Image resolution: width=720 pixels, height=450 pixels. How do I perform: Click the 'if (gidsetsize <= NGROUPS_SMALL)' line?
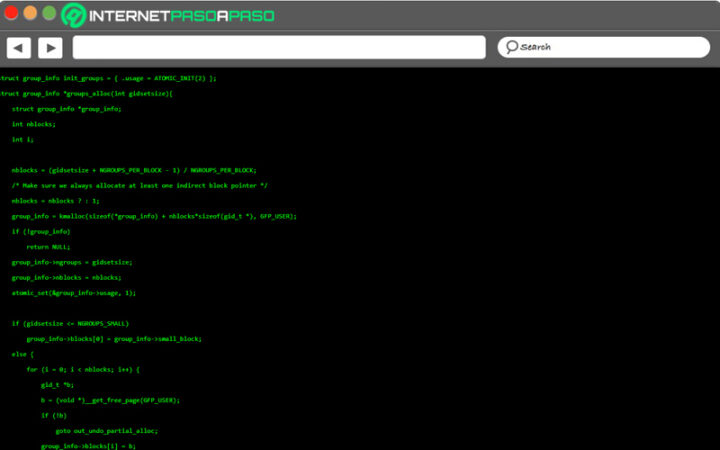coord(70,323)
